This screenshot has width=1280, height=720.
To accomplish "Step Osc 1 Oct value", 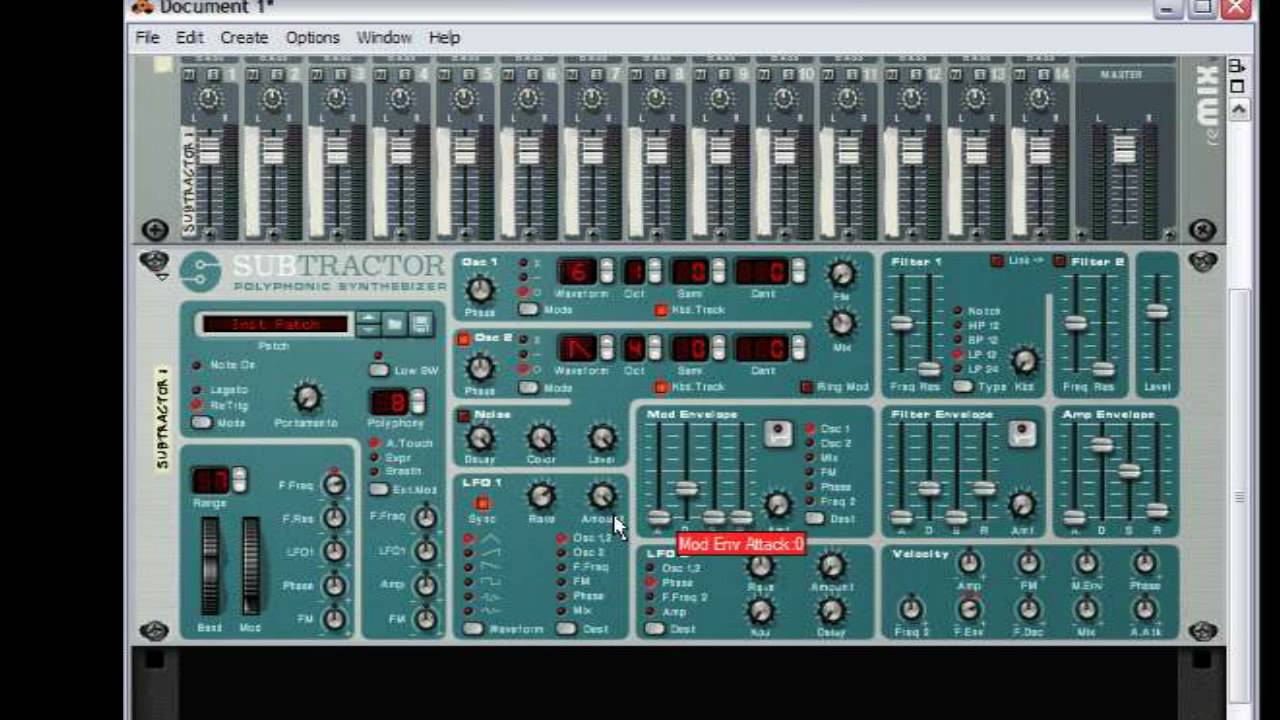I will click(x=654, y=271).
